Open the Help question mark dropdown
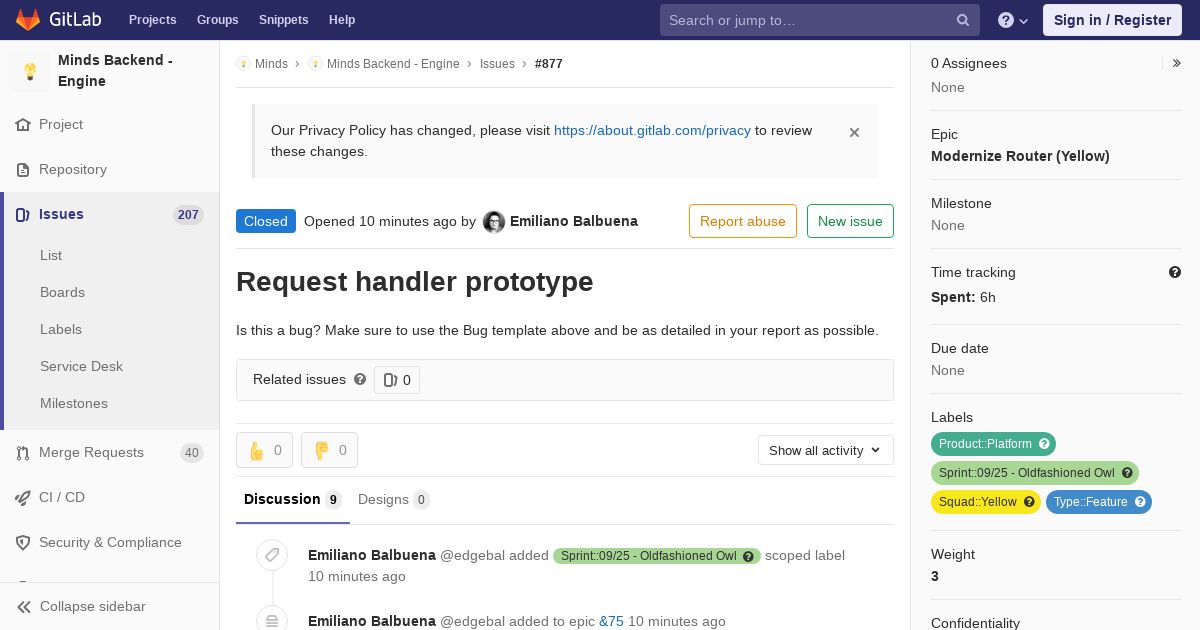The width and height of the screenshot is (1200, 630). click(x=1013, y=20)
